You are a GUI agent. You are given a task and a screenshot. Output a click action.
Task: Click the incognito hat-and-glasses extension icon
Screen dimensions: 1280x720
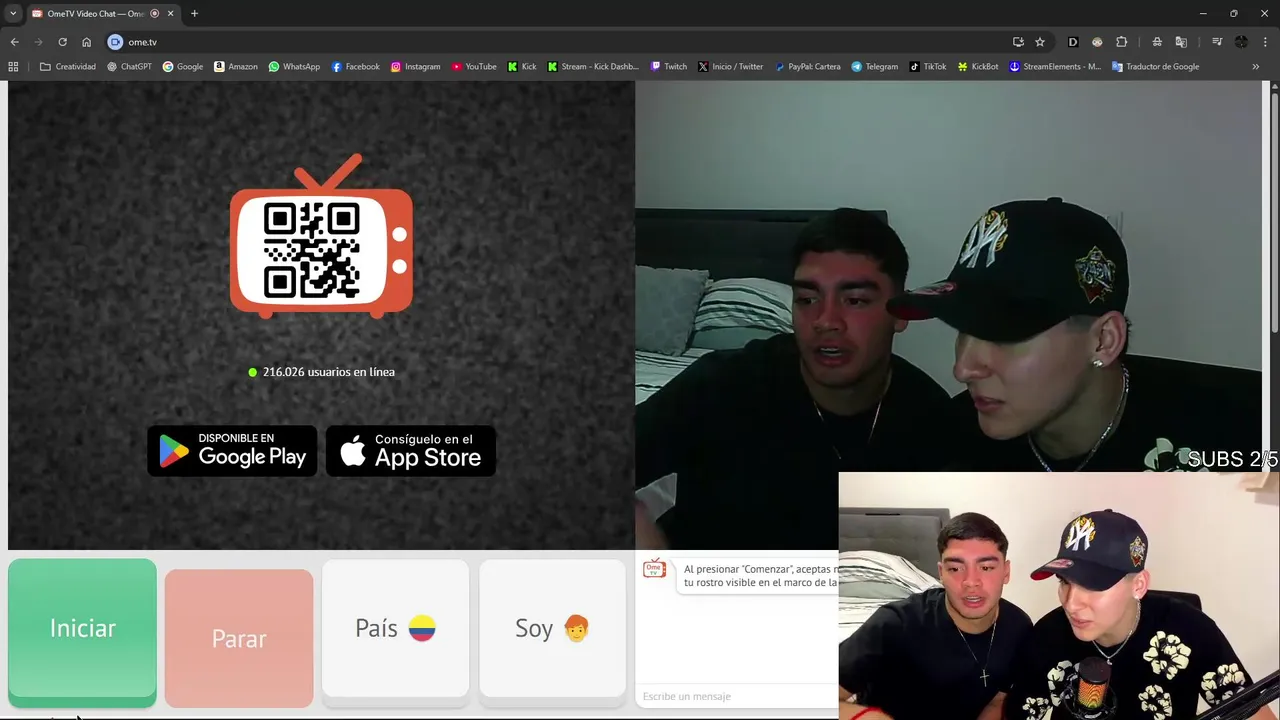tap(1157, 42)
